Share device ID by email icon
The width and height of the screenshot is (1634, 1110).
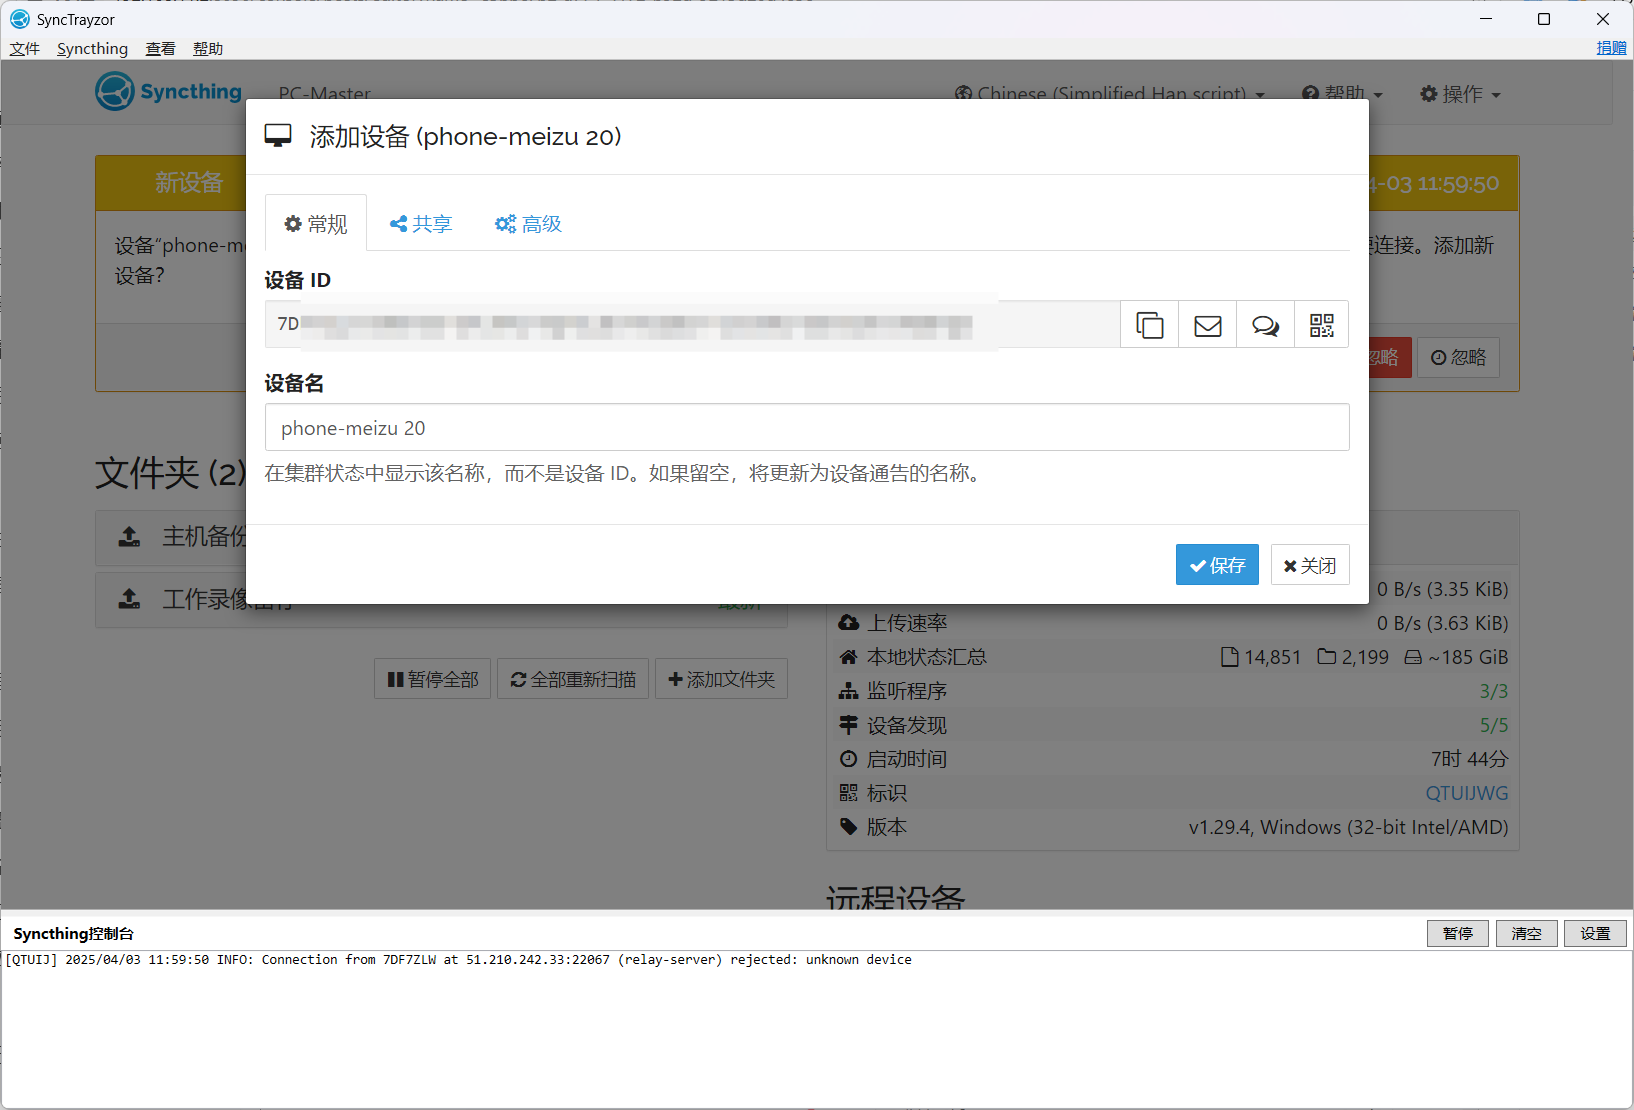coord(1207,325)
